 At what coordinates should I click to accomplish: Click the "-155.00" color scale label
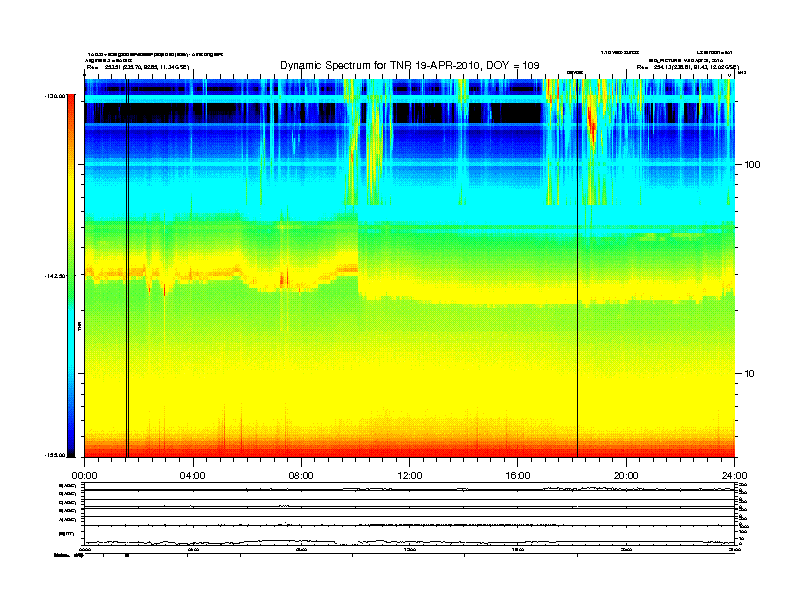click(x=55, y=455)
